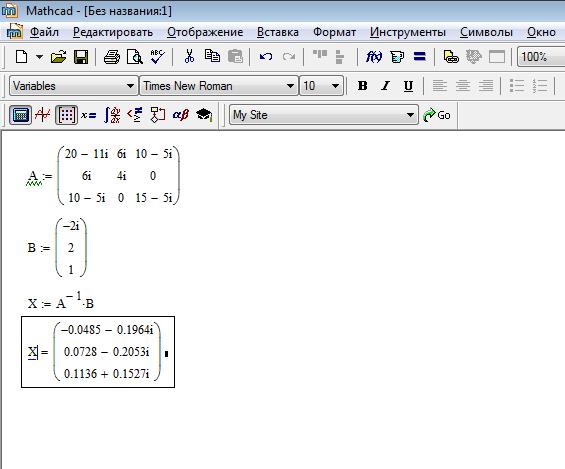Viewport: 565px width, 469px height.
Task: Open the Символы menu
Action: [x=486, y=32]
